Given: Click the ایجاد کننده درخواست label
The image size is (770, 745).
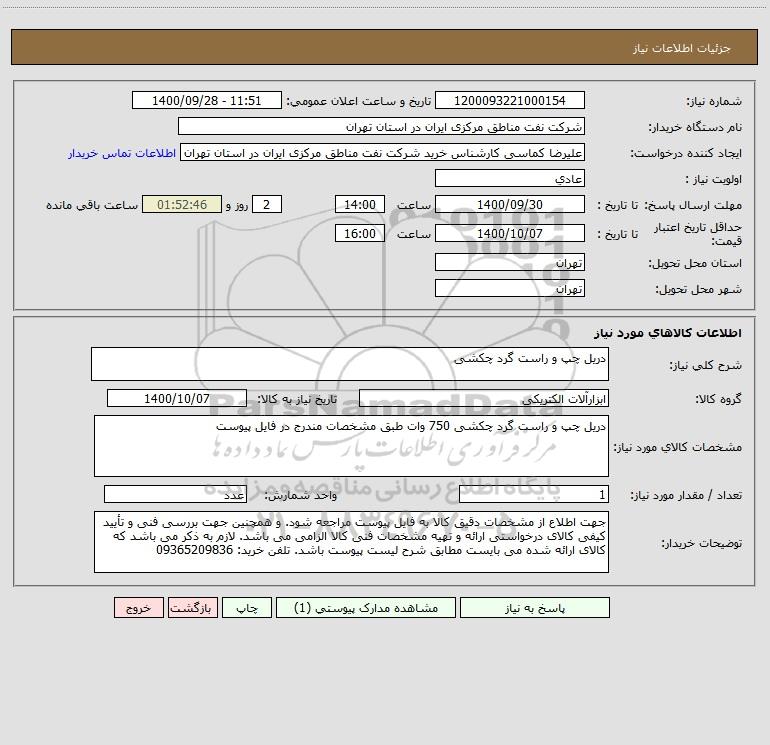Looking at the screenshot, I should click(x=686, y=153).
